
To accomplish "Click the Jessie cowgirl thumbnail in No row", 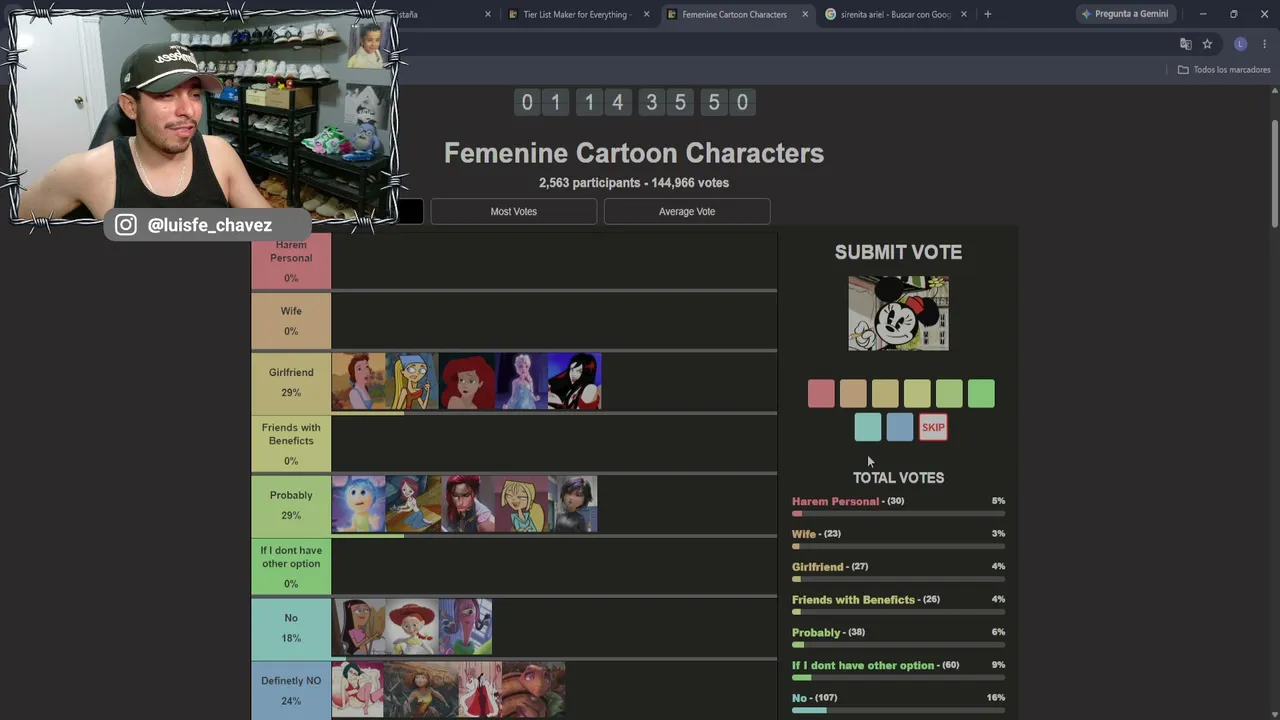I will point(413,627).
